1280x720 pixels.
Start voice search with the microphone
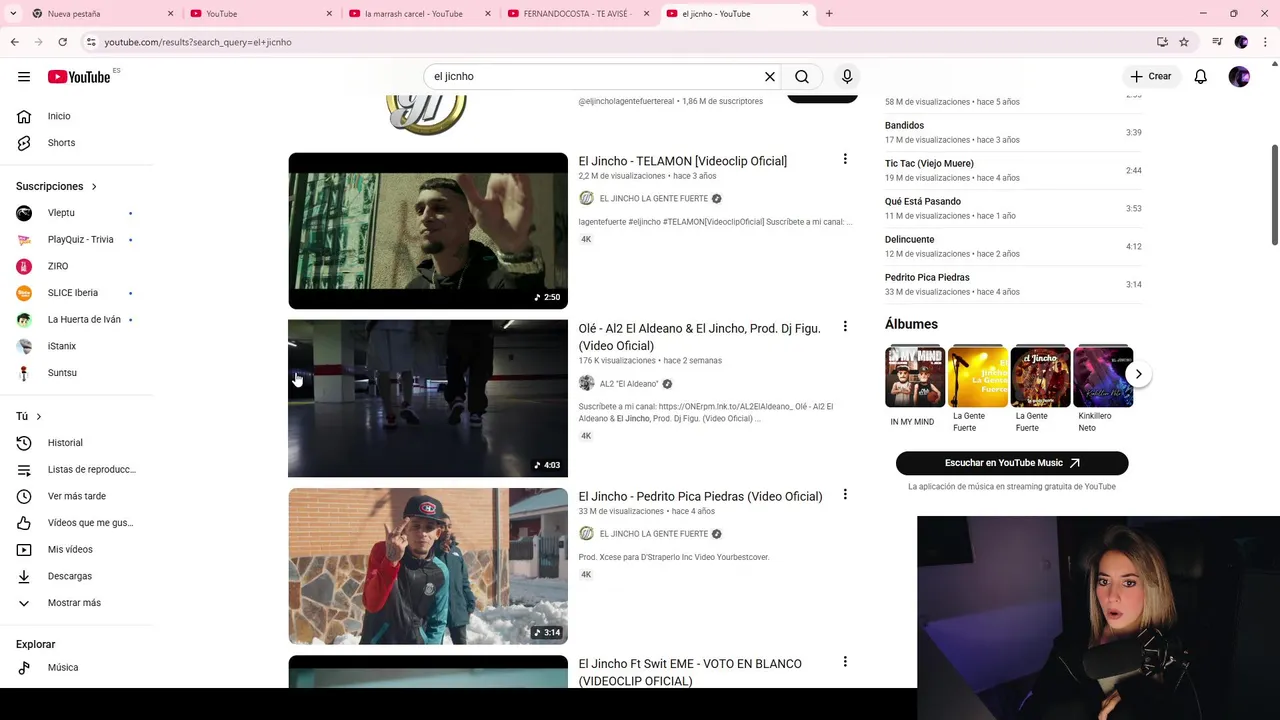pos(847,77)
